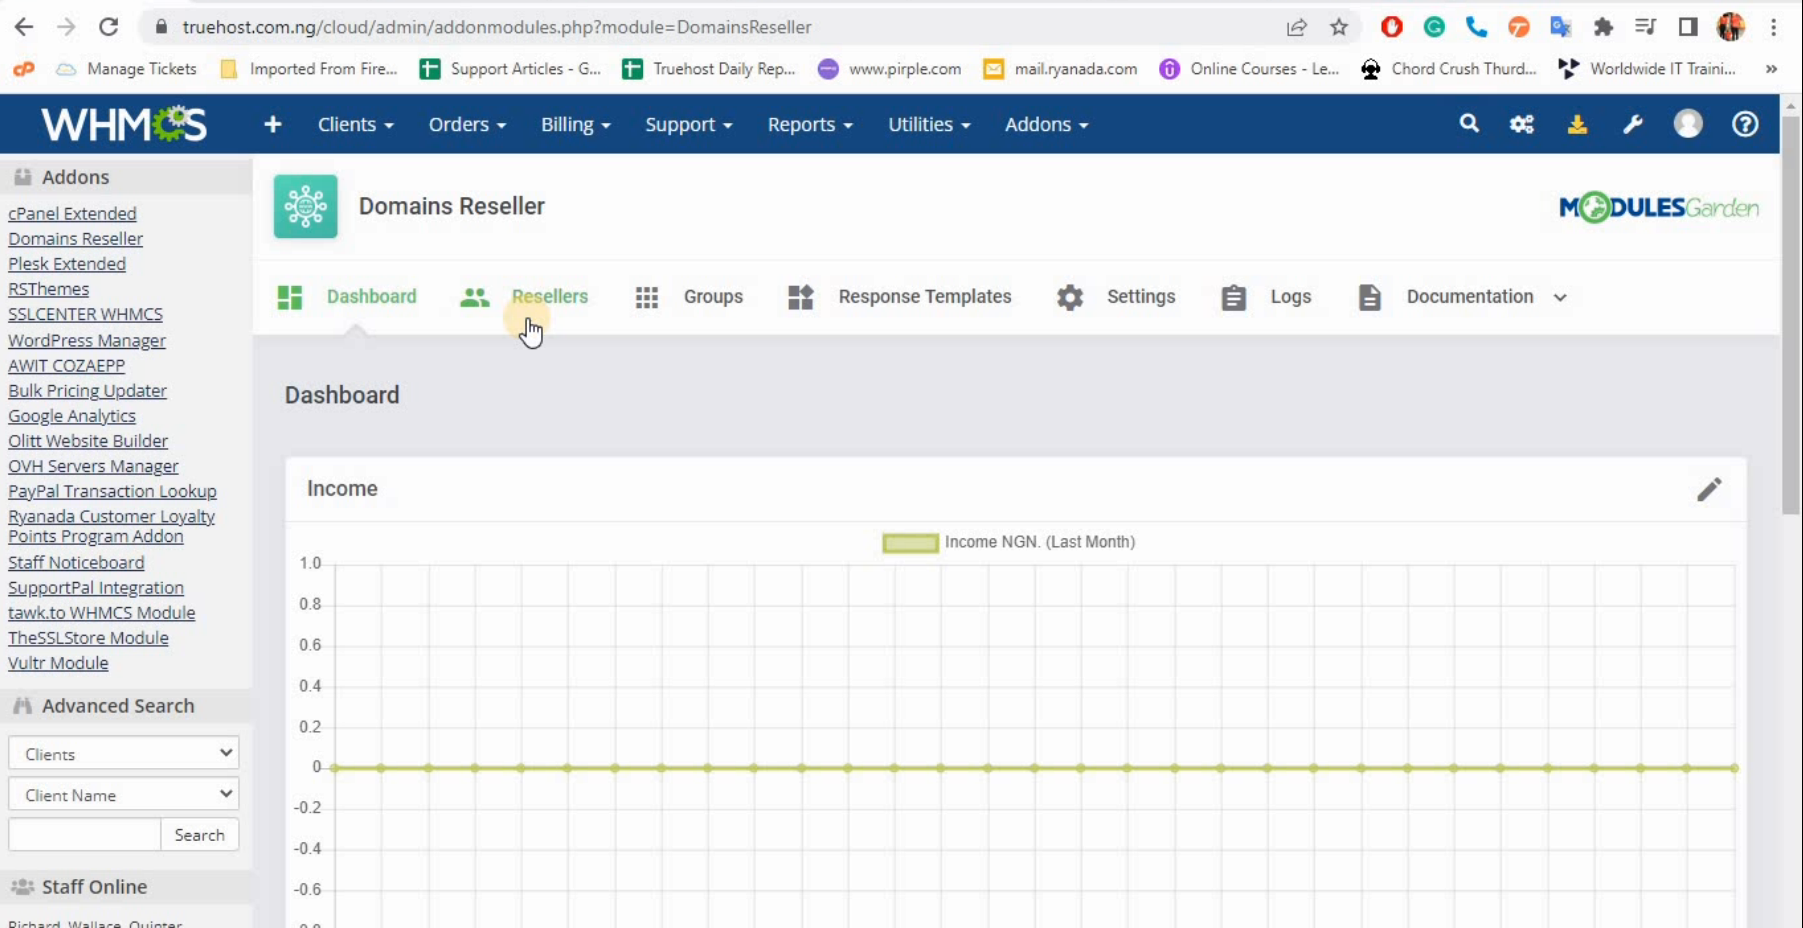The image size is (1803, 928).
Task: Open the wrench setup icon
Action: point(1633,124)
